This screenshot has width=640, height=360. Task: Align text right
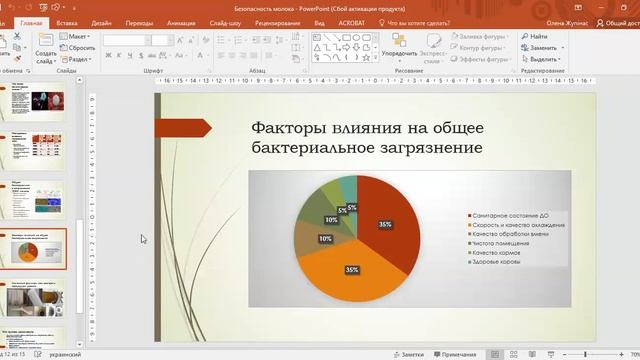(x=242, y=55)
